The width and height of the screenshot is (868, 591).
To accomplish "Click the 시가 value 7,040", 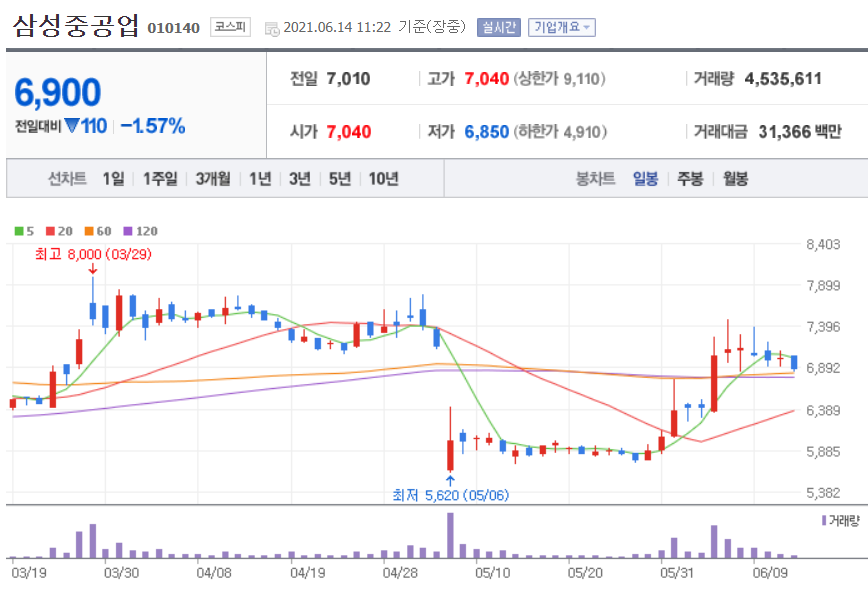I will coord(349,132).
